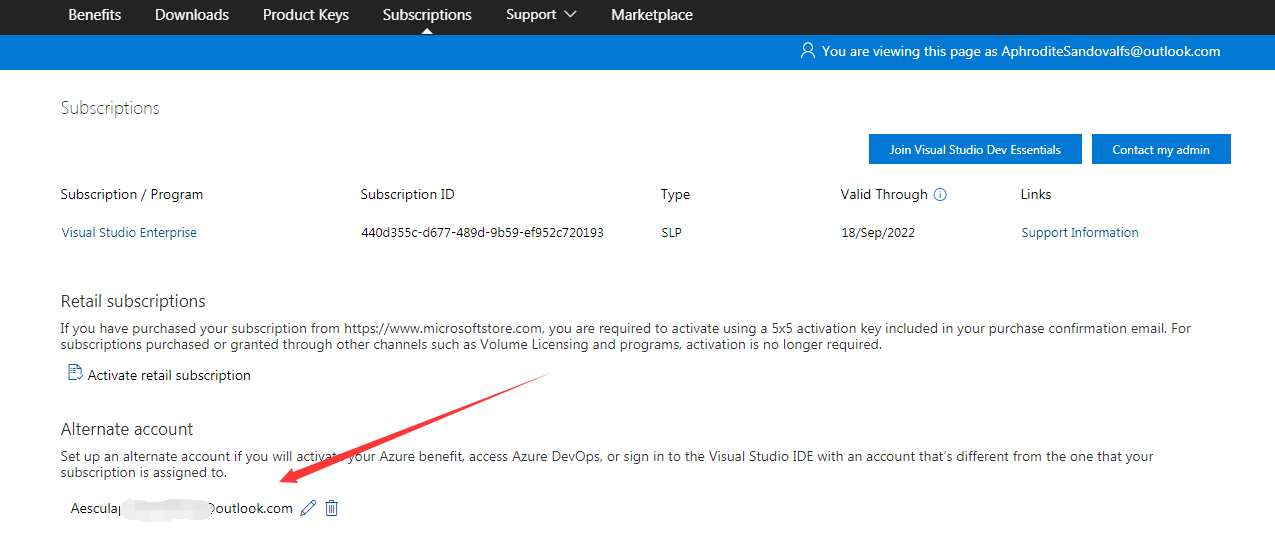Open the Visual Studio Enterprise subscription link
Viewport: 1275px width, 551px height.
[129, 233]
